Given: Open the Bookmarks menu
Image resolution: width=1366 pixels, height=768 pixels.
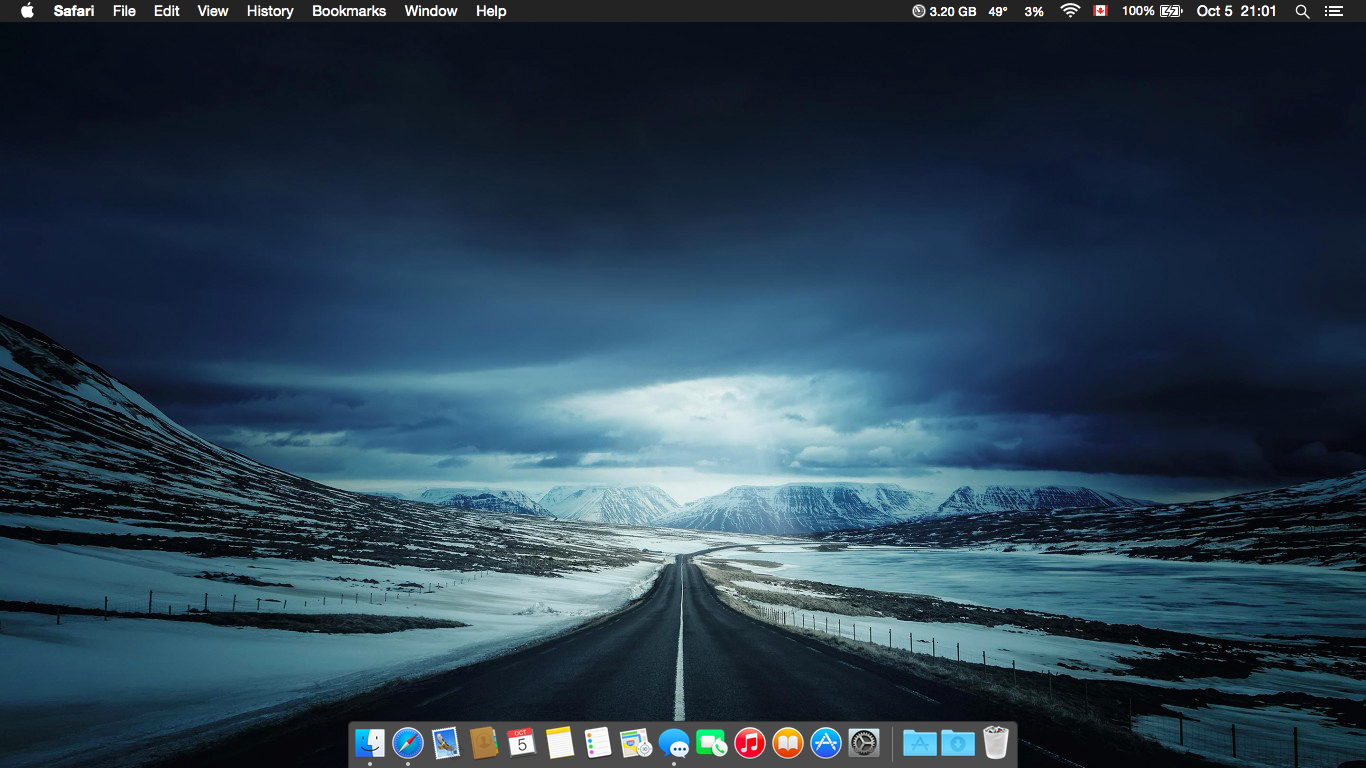Looking at the screenshot, I should 349,11.
